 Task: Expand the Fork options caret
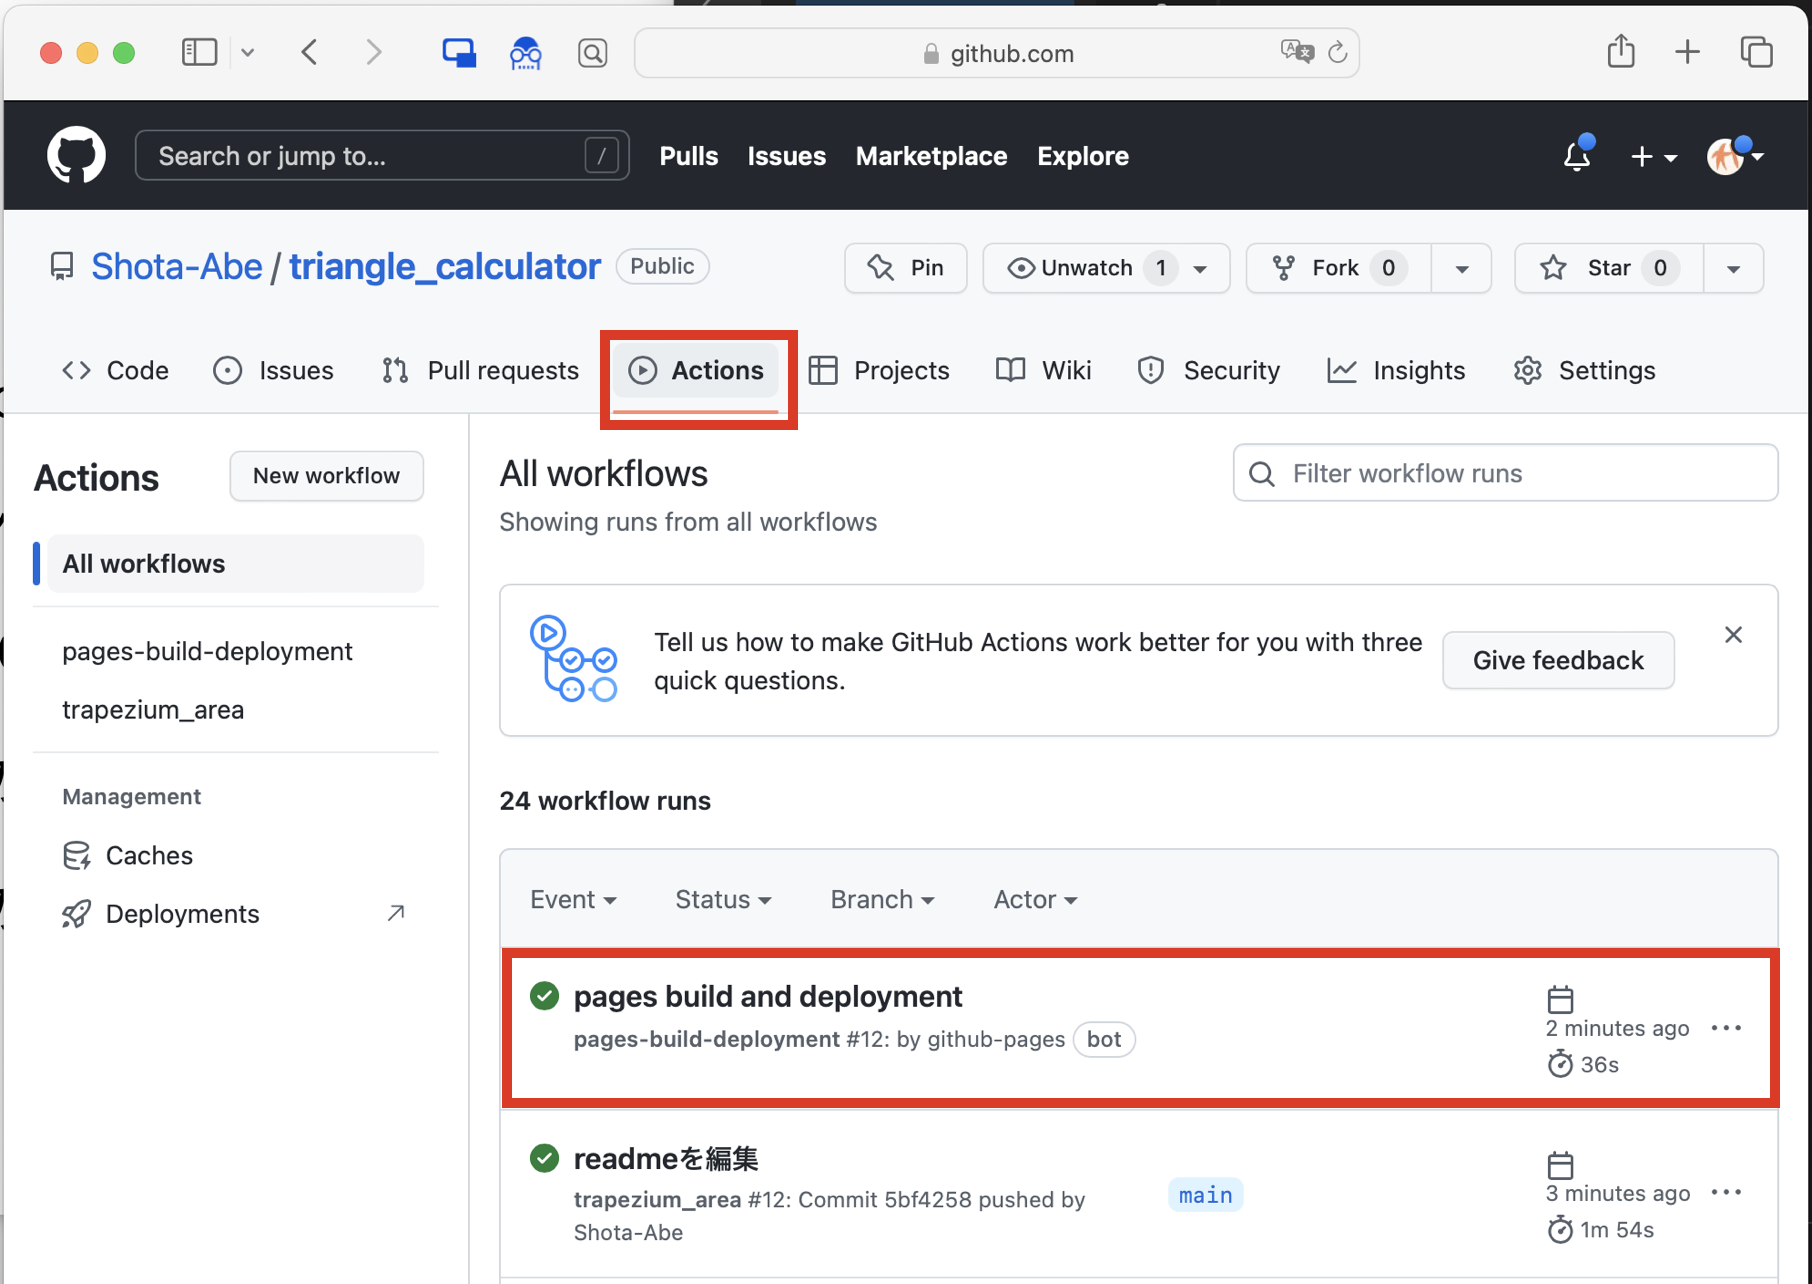1461,267
